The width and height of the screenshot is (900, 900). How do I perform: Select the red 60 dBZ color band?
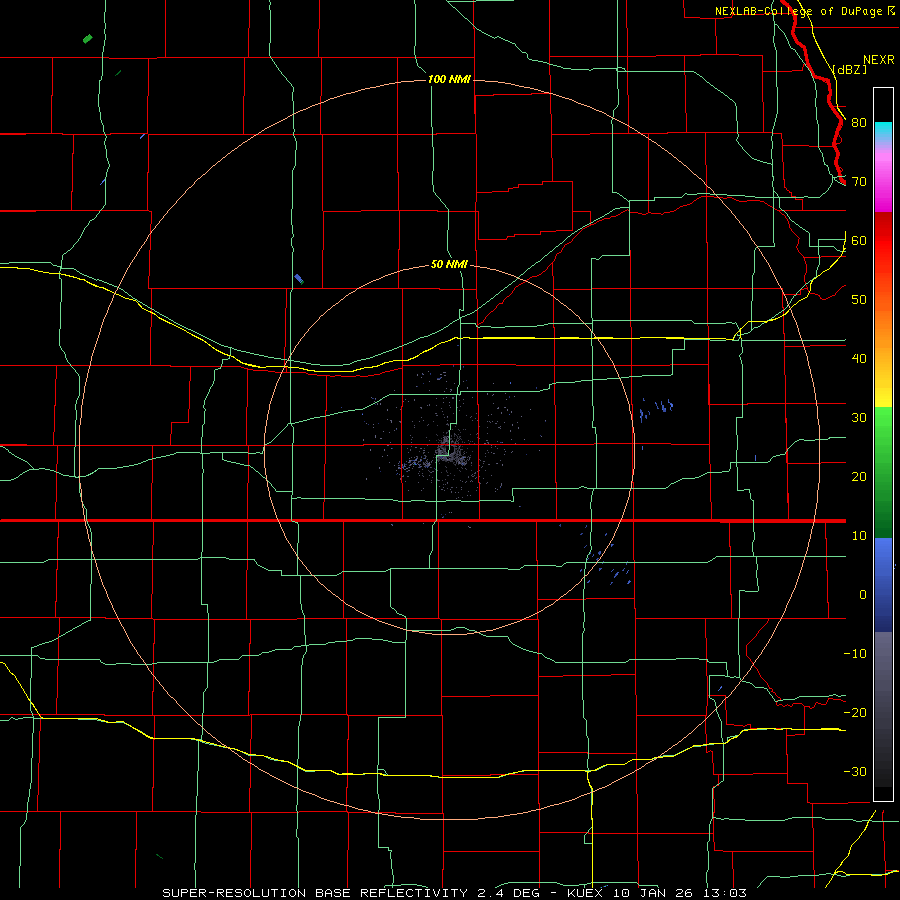pyautogui.click(x=883, y=241)
